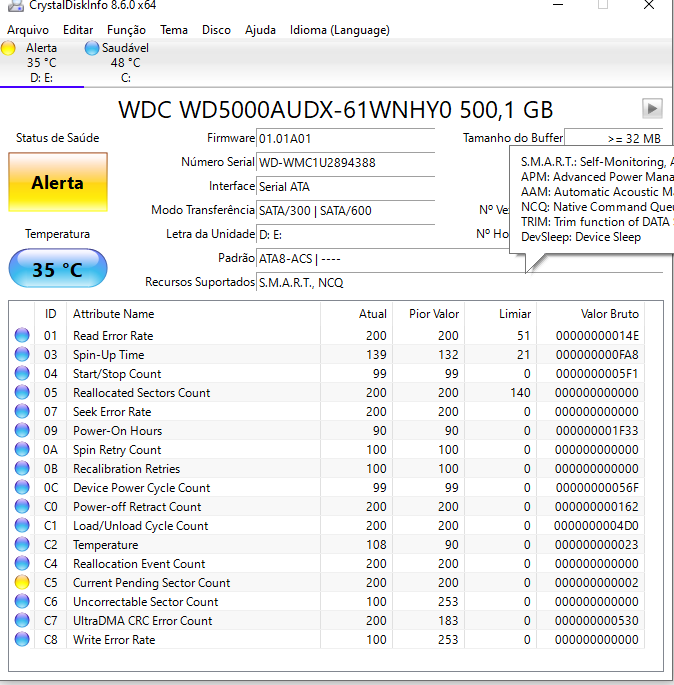Viewport: 674px width, 685px height.
Task: Click status orb for Recalibration Retries row
Action: click(x=22, y=468)
